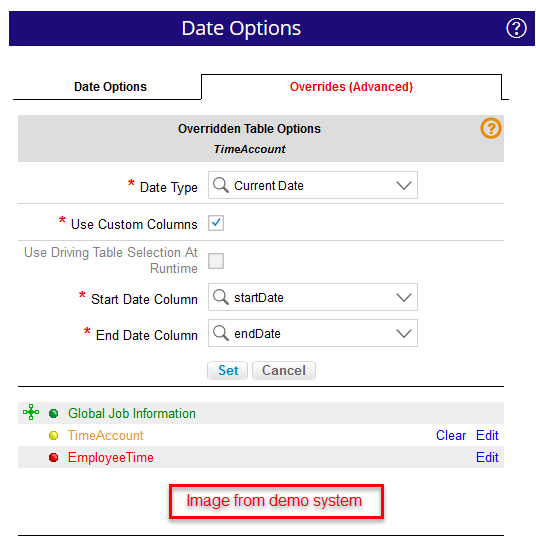Screen dimensions: 536x536
Task: Click the Set button
Action: click(x=228, y=371)
